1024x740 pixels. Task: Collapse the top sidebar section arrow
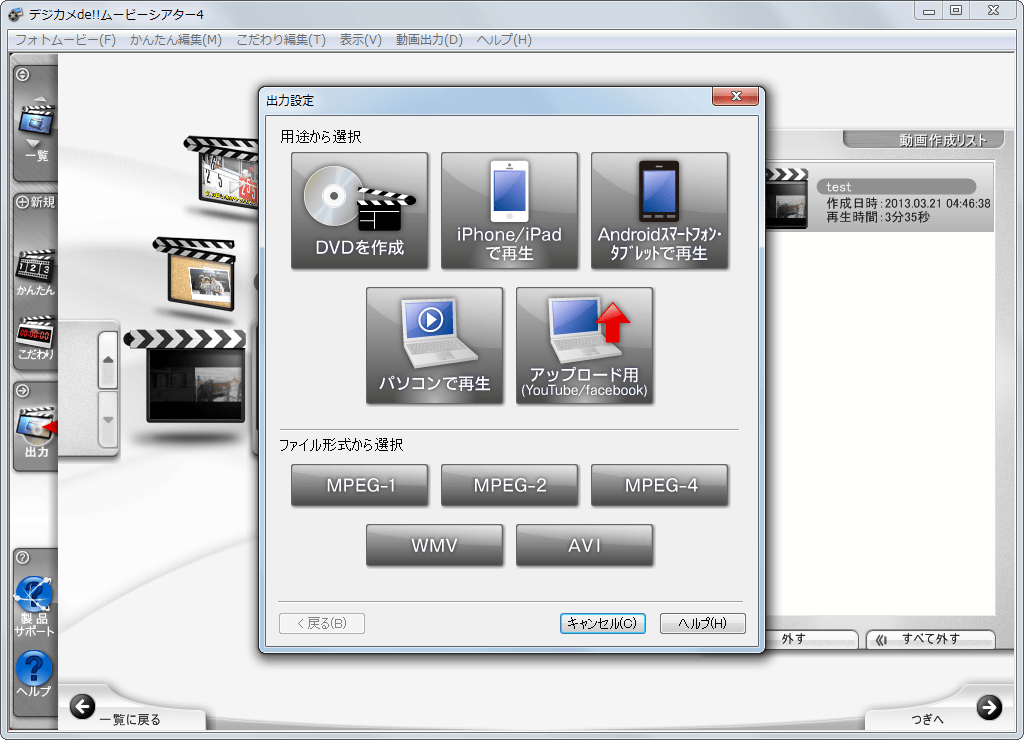23,74
